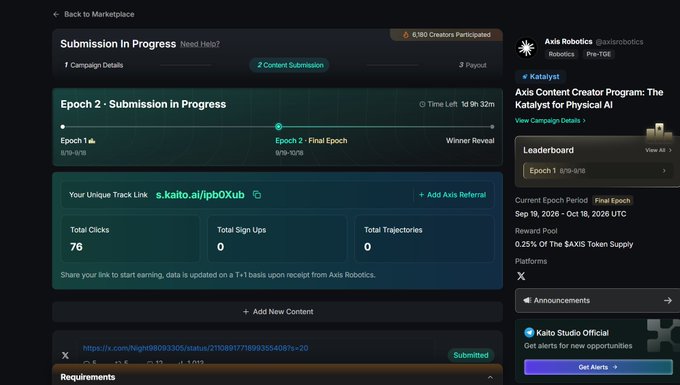This screenshot has height=385, width=680.
Task: Click the back arrow icon beside Back to Marketplace
Action: pyautogui.click(x=56, y=14)
